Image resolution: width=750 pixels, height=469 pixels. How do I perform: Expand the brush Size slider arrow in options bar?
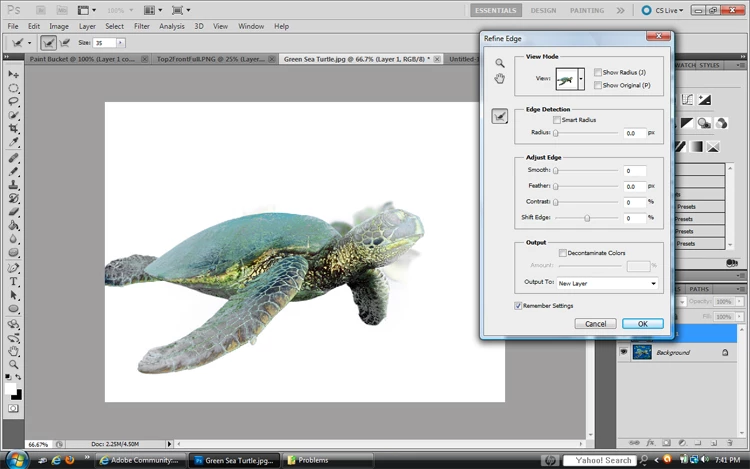click(121, 44)
